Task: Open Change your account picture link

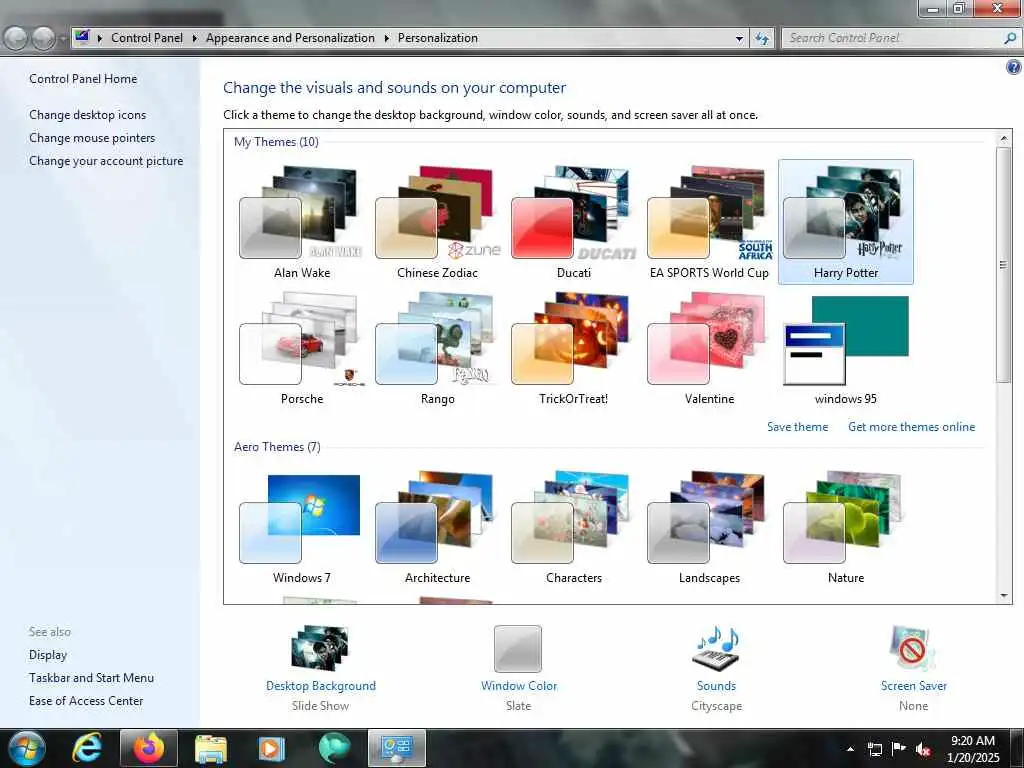Action: [x=106, y=161]
